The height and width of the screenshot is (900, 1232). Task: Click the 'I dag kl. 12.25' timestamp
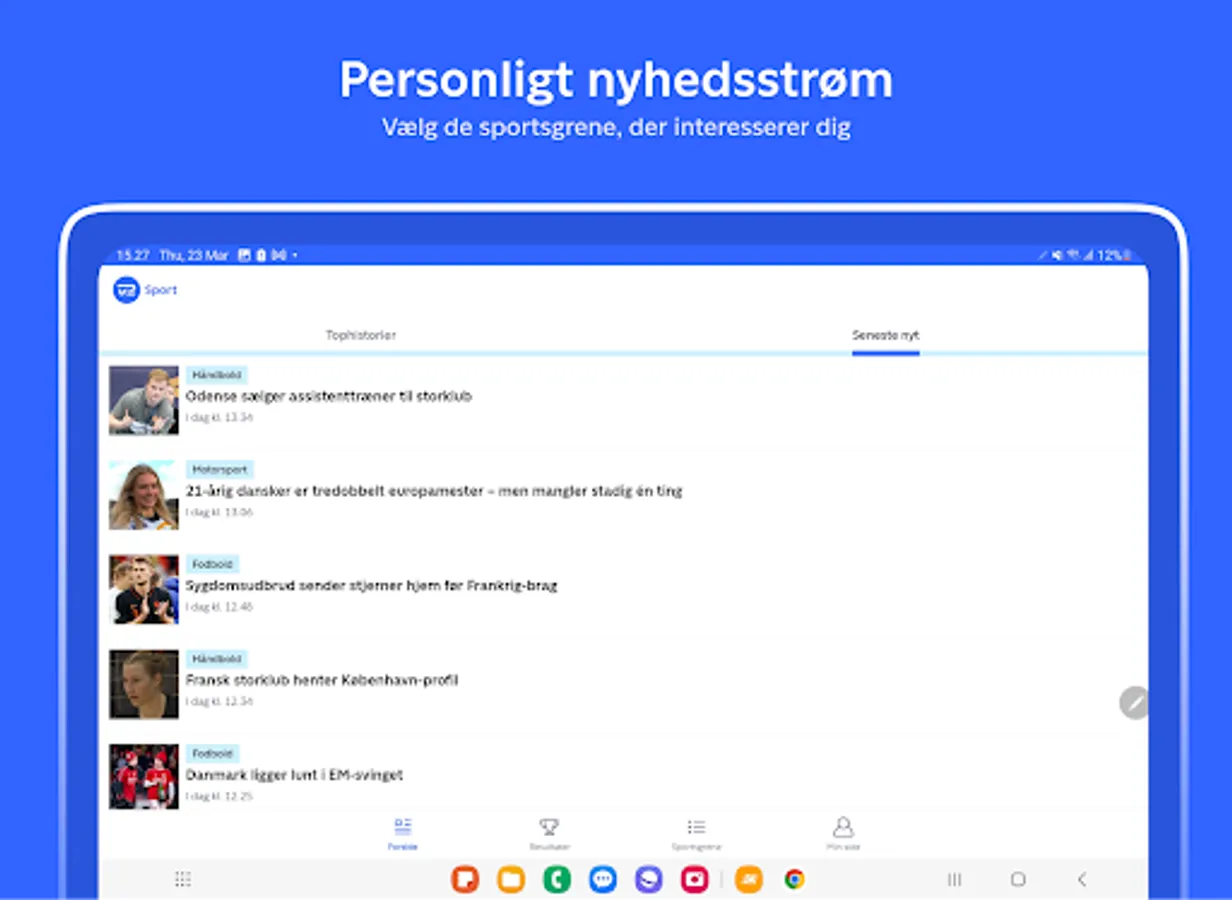tap(219, 796)
